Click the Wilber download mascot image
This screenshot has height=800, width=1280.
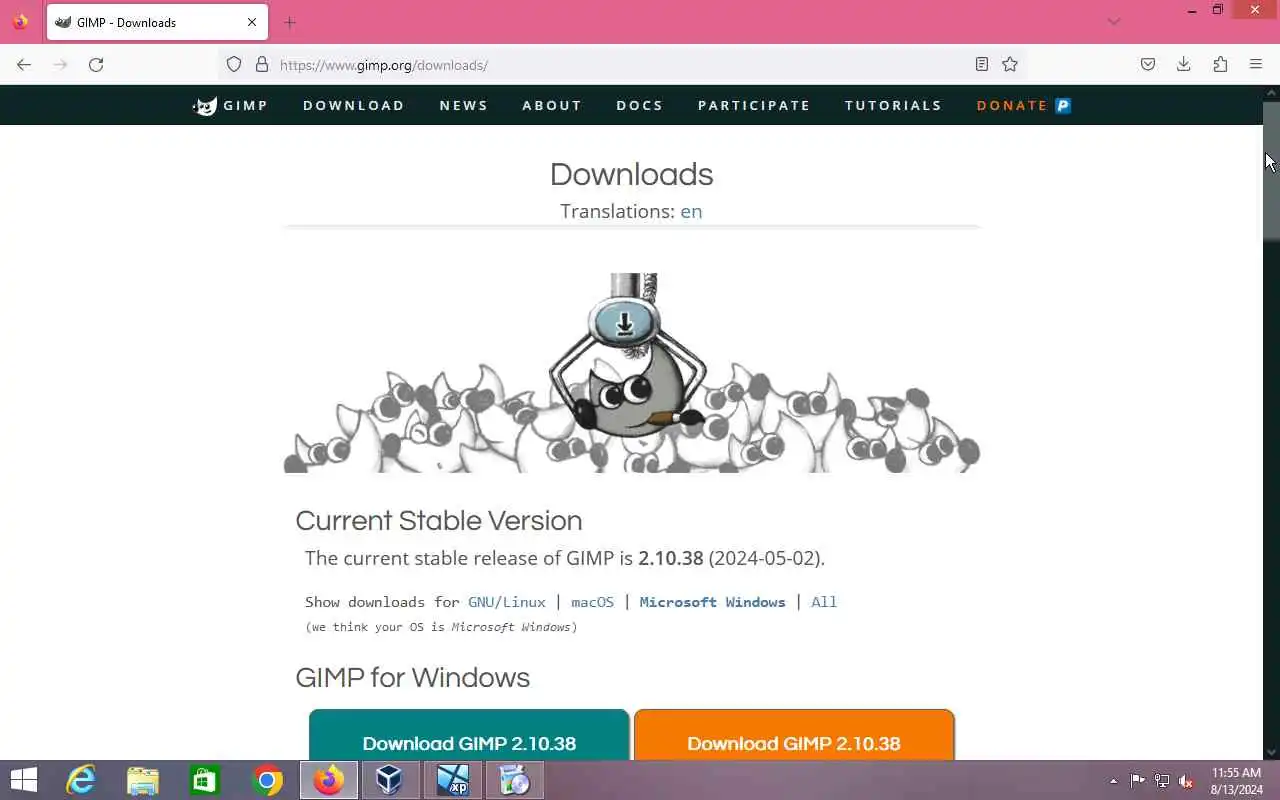(x=632, y=372)
